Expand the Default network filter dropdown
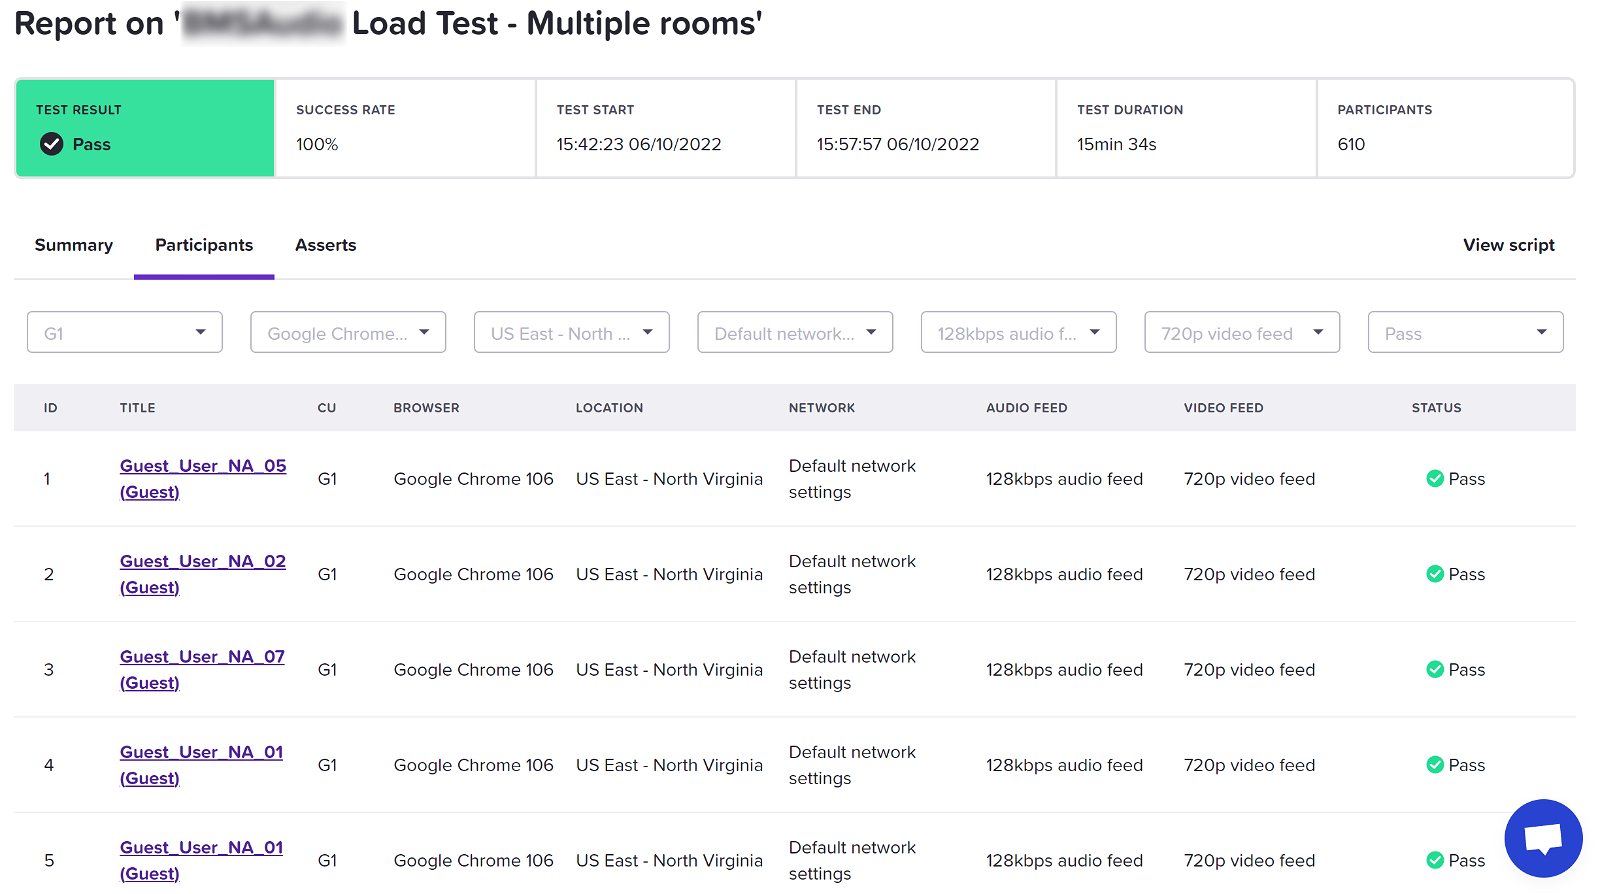Image resolution: width=1600 pixels, height=894 pixels. pos(795,333)
